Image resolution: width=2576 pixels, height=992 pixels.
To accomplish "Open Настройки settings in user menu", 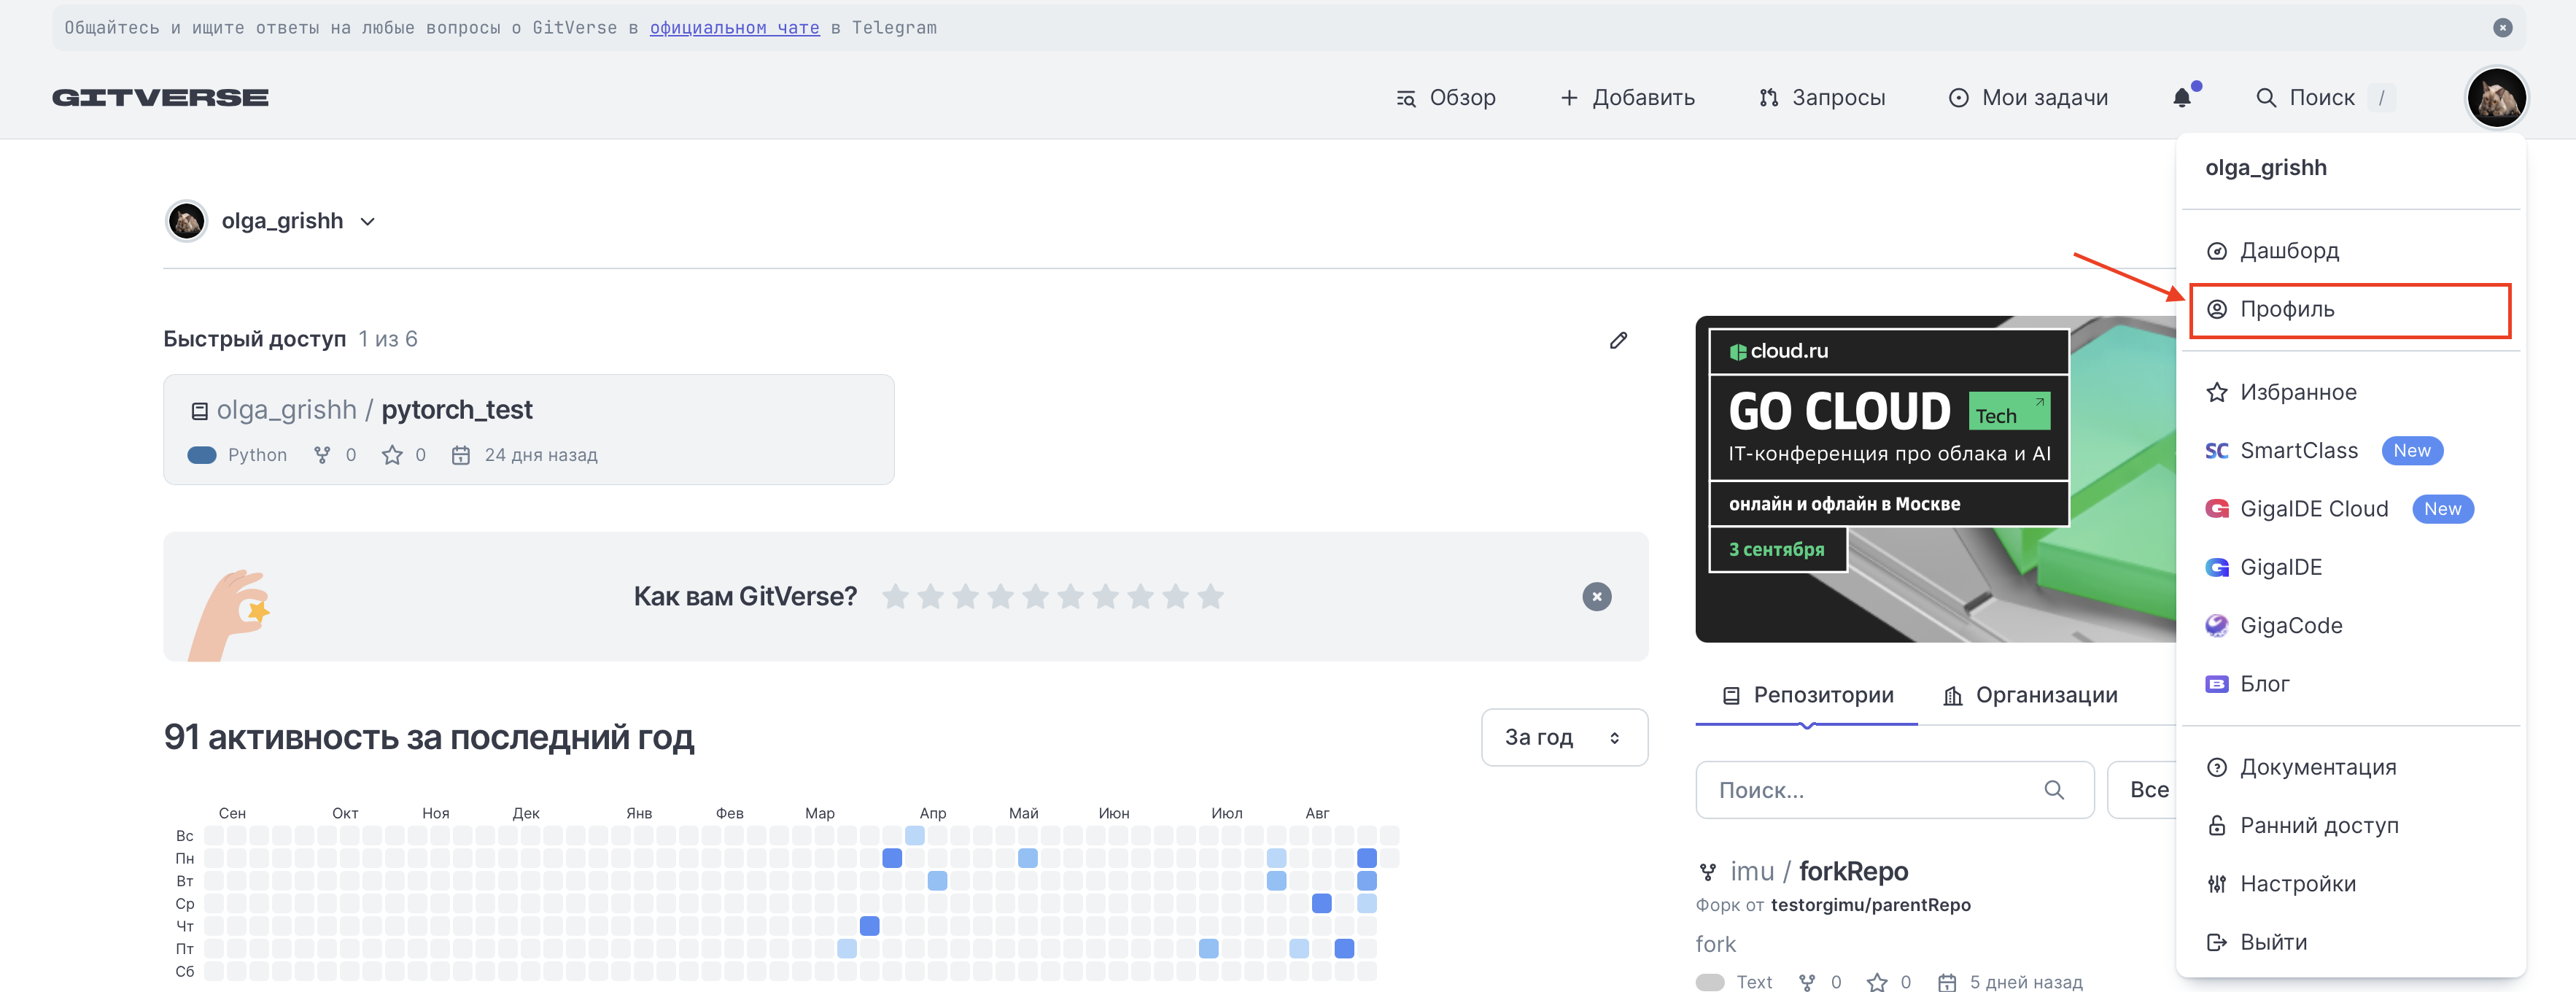I will [x=2350, y=884].
